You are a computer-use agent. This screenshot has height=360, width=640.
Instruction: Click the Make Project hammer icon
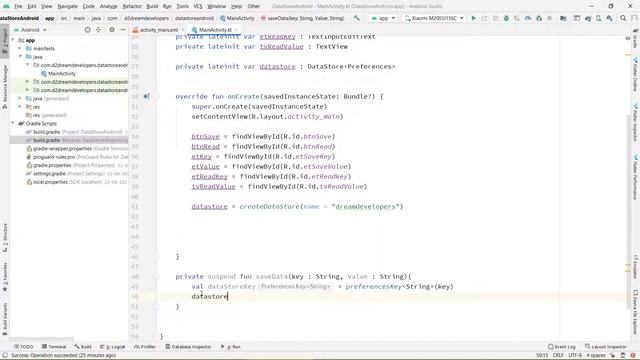[357, 18]
